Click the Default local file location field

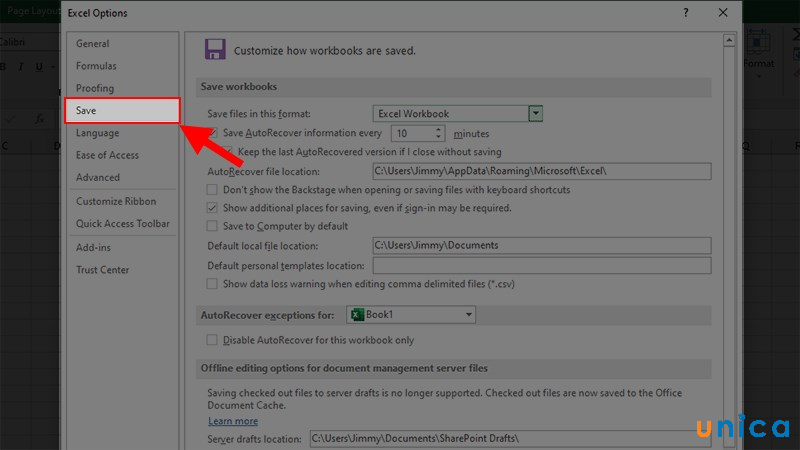click(541, 245)
